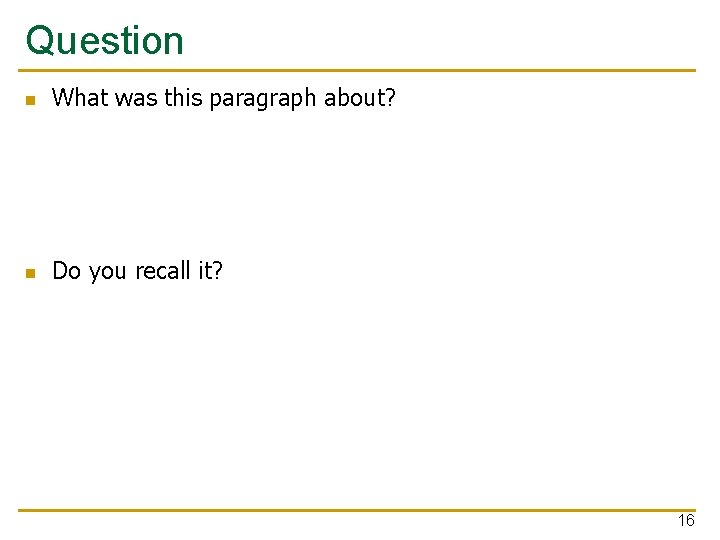The image size is (720, 540).
Task: Click the word "What" in first bullet
Action: coord(80,97)
